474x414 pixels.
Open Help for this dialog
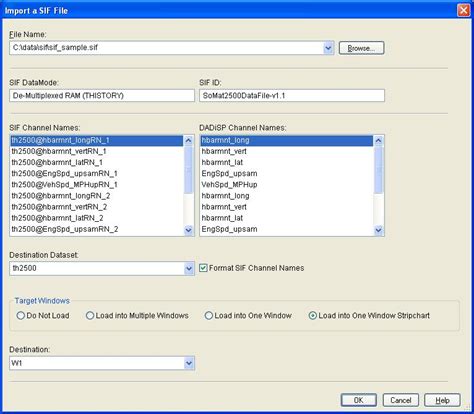tap(442, 400)
